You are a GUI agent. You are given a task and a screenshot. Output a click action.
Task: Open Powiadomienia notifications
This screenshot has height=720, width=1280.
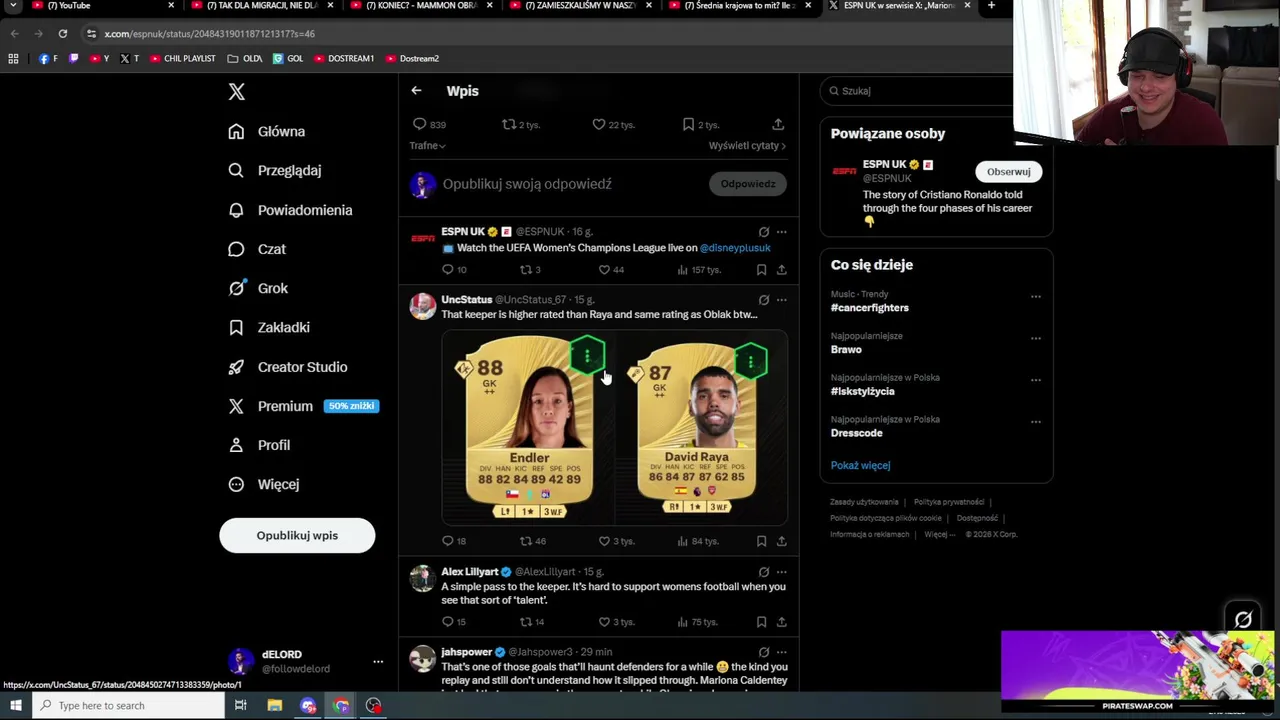pos(290,210)
